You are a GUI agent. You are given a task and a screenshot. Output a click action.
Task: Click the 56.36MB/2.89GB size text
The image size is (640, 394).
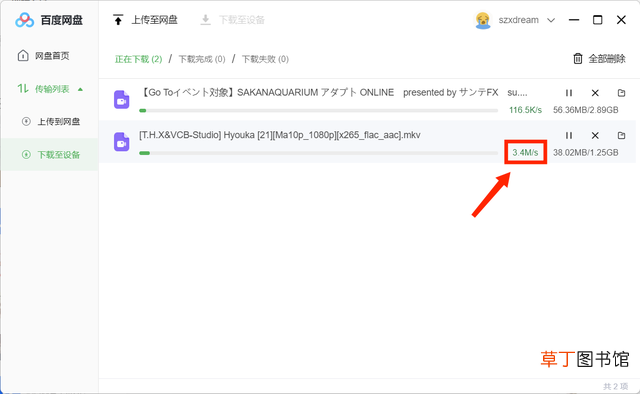tap(586, 110)
